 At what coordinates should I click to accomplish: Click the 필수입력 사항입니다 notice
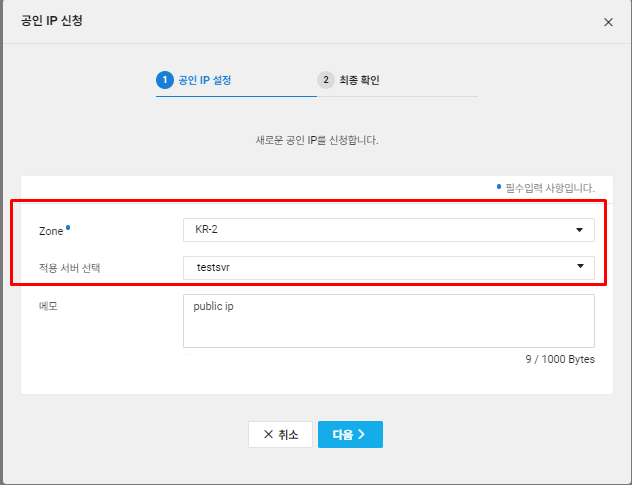(550, 188)
